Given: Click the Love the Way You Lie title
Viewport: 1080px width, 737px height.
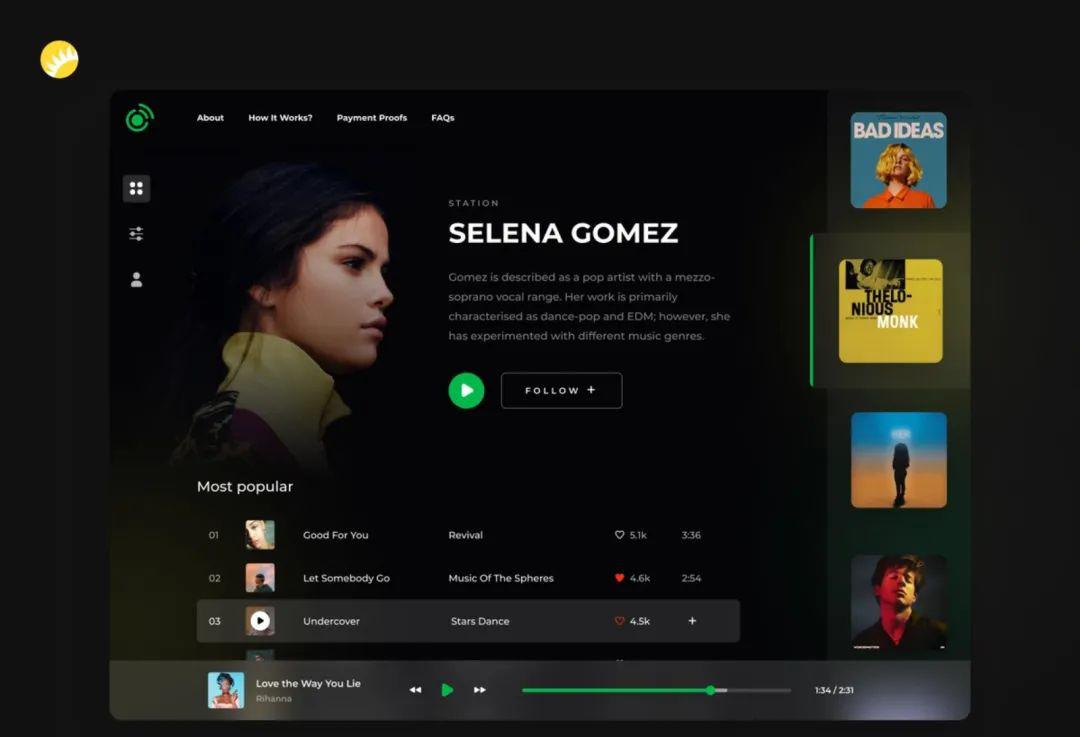Looking at the screenshot, I should click(x=308, y=683).
